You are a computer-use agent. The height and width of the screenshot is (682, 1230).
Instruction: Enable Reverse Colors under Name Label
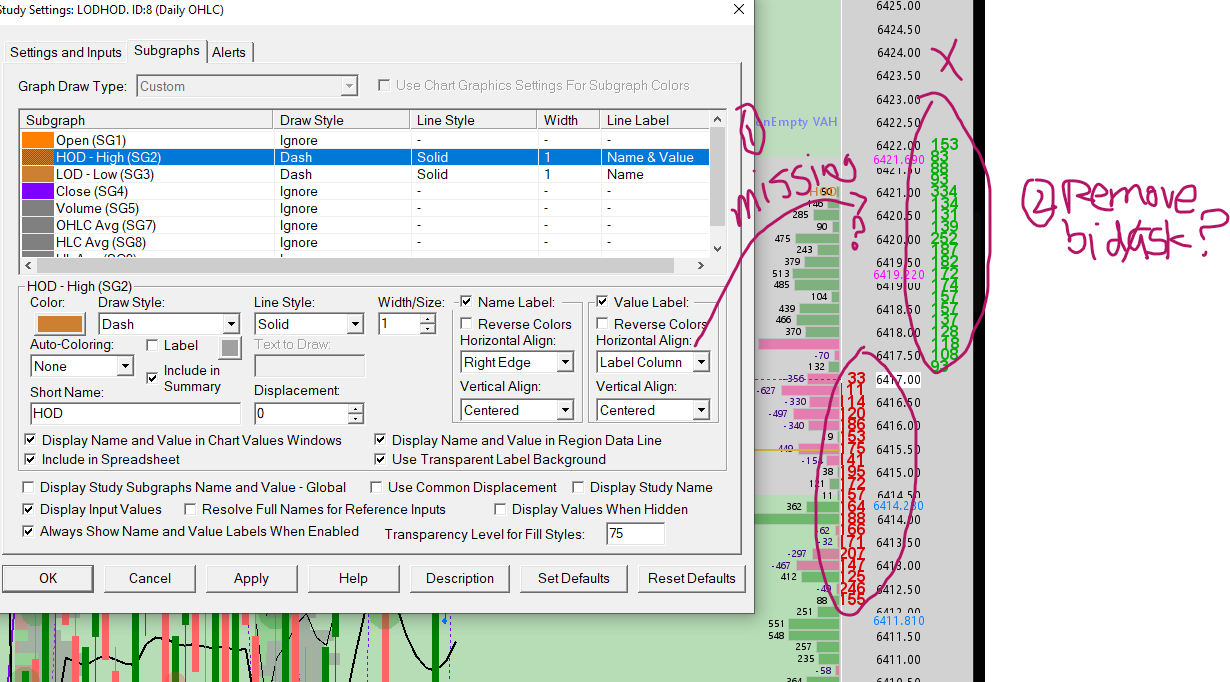pos(467,324)
